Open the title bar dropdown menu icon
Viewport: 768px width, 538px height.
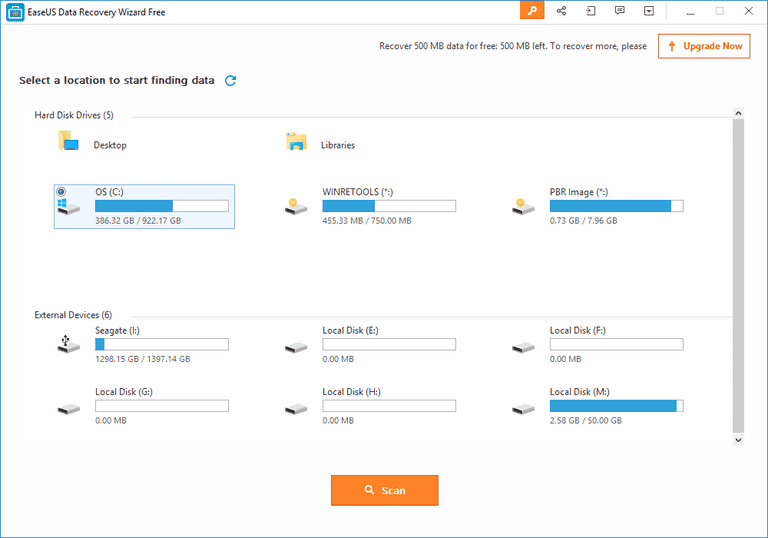point(649,11)
